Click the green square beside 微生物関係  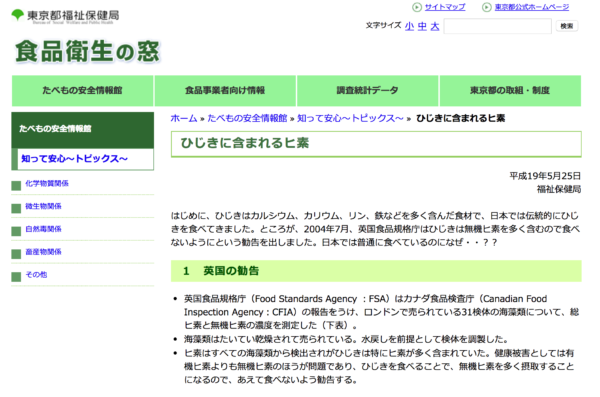(x=16, y=209)
